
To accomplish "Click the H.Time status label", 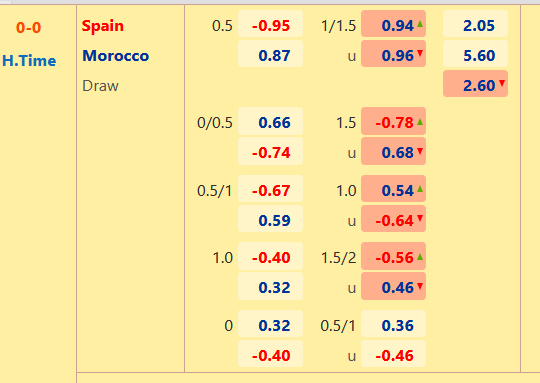I will (29, 61).
